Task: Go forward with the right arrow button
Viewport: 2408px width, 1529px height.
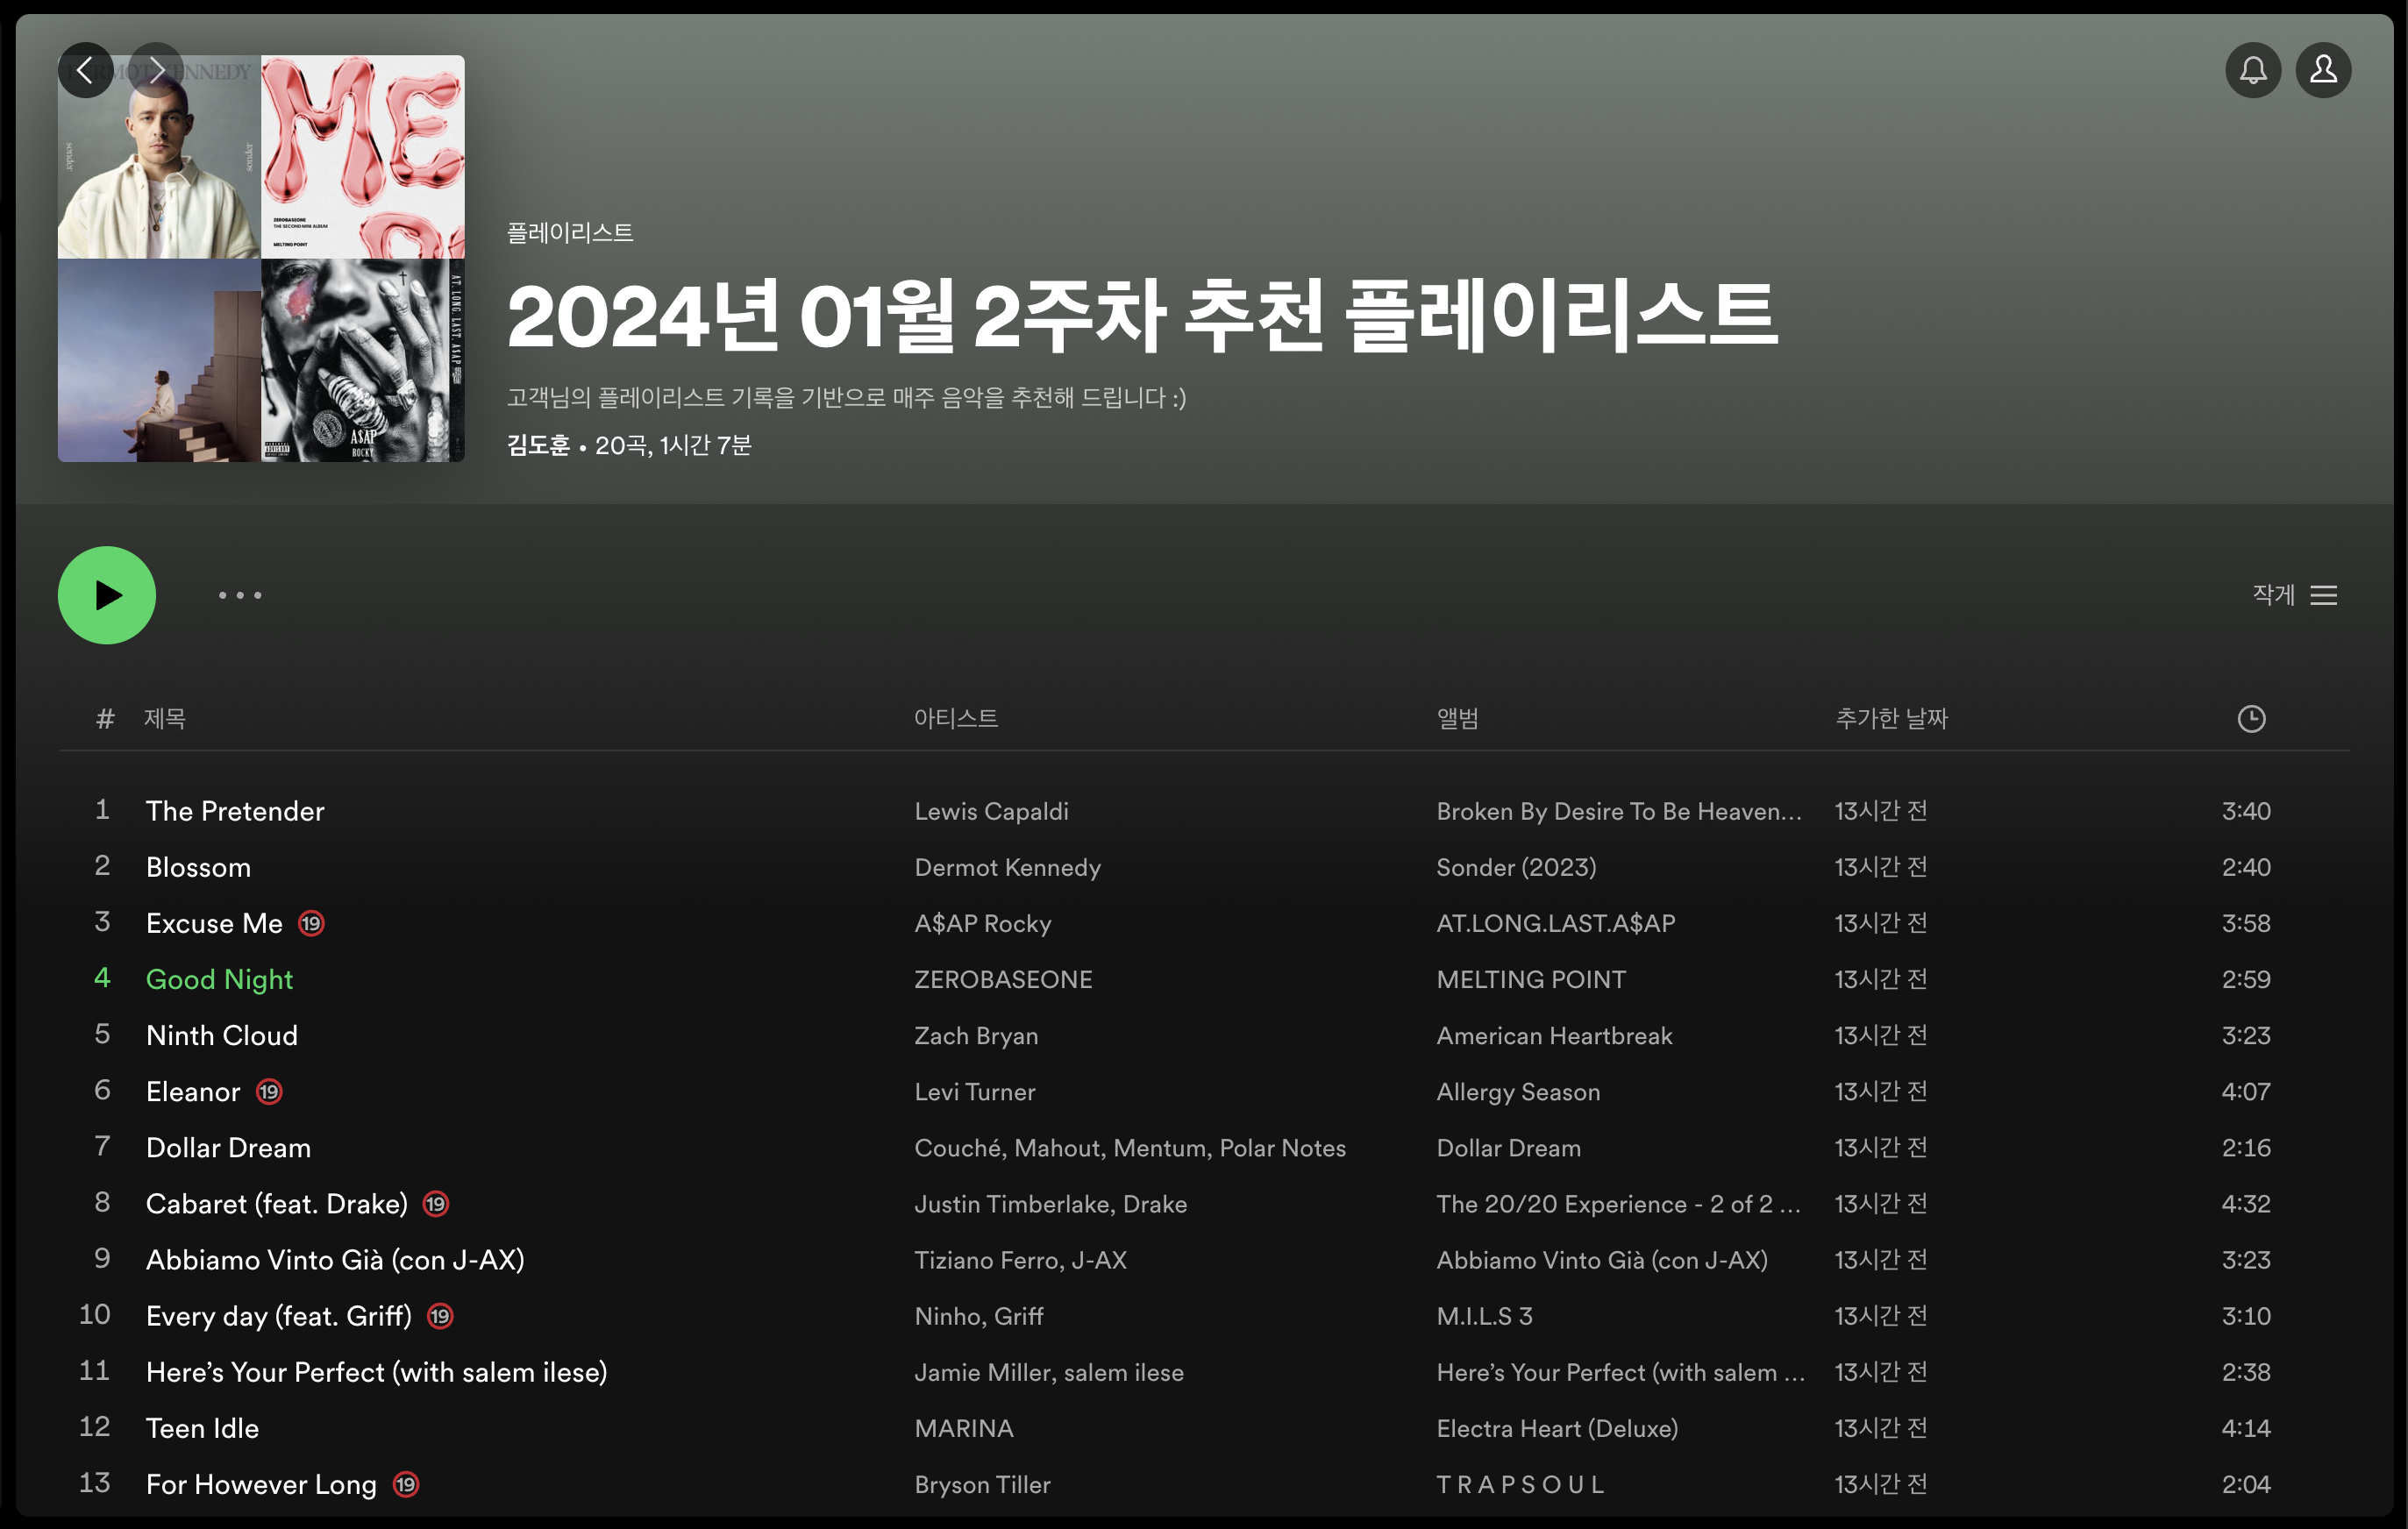Action: tap(157, 70)
